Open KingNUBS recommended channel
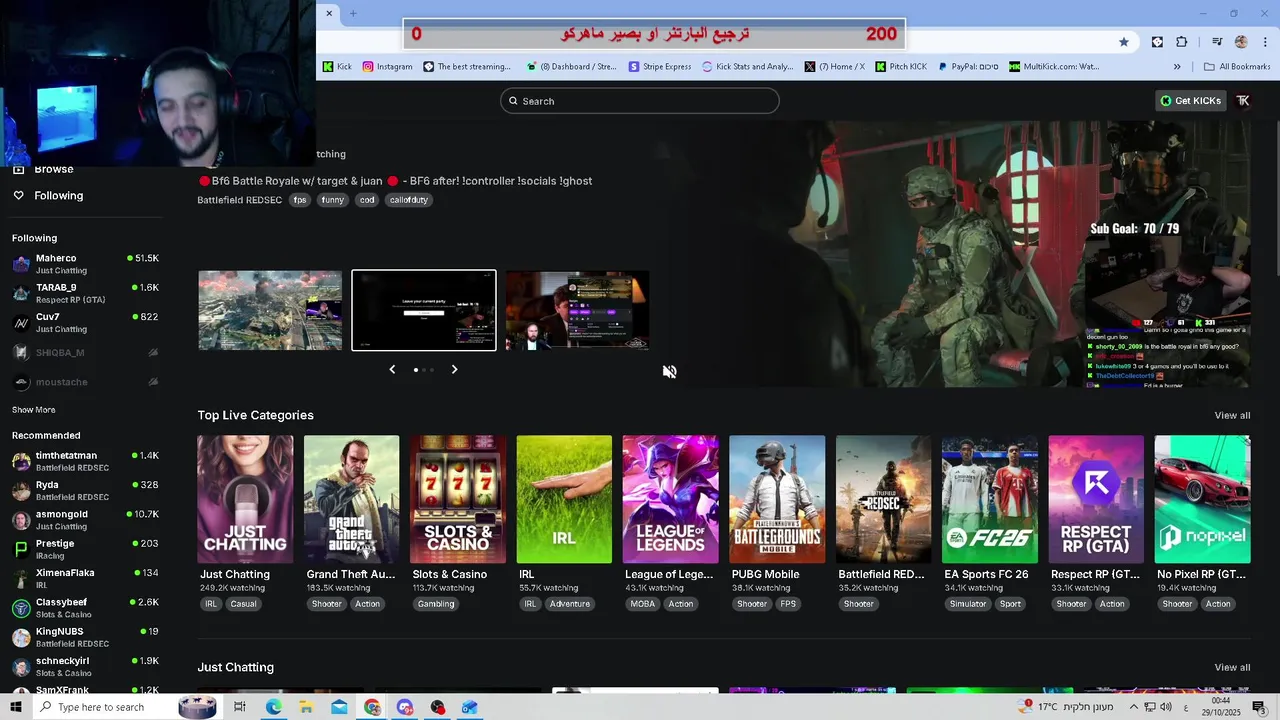 [85, 637]
